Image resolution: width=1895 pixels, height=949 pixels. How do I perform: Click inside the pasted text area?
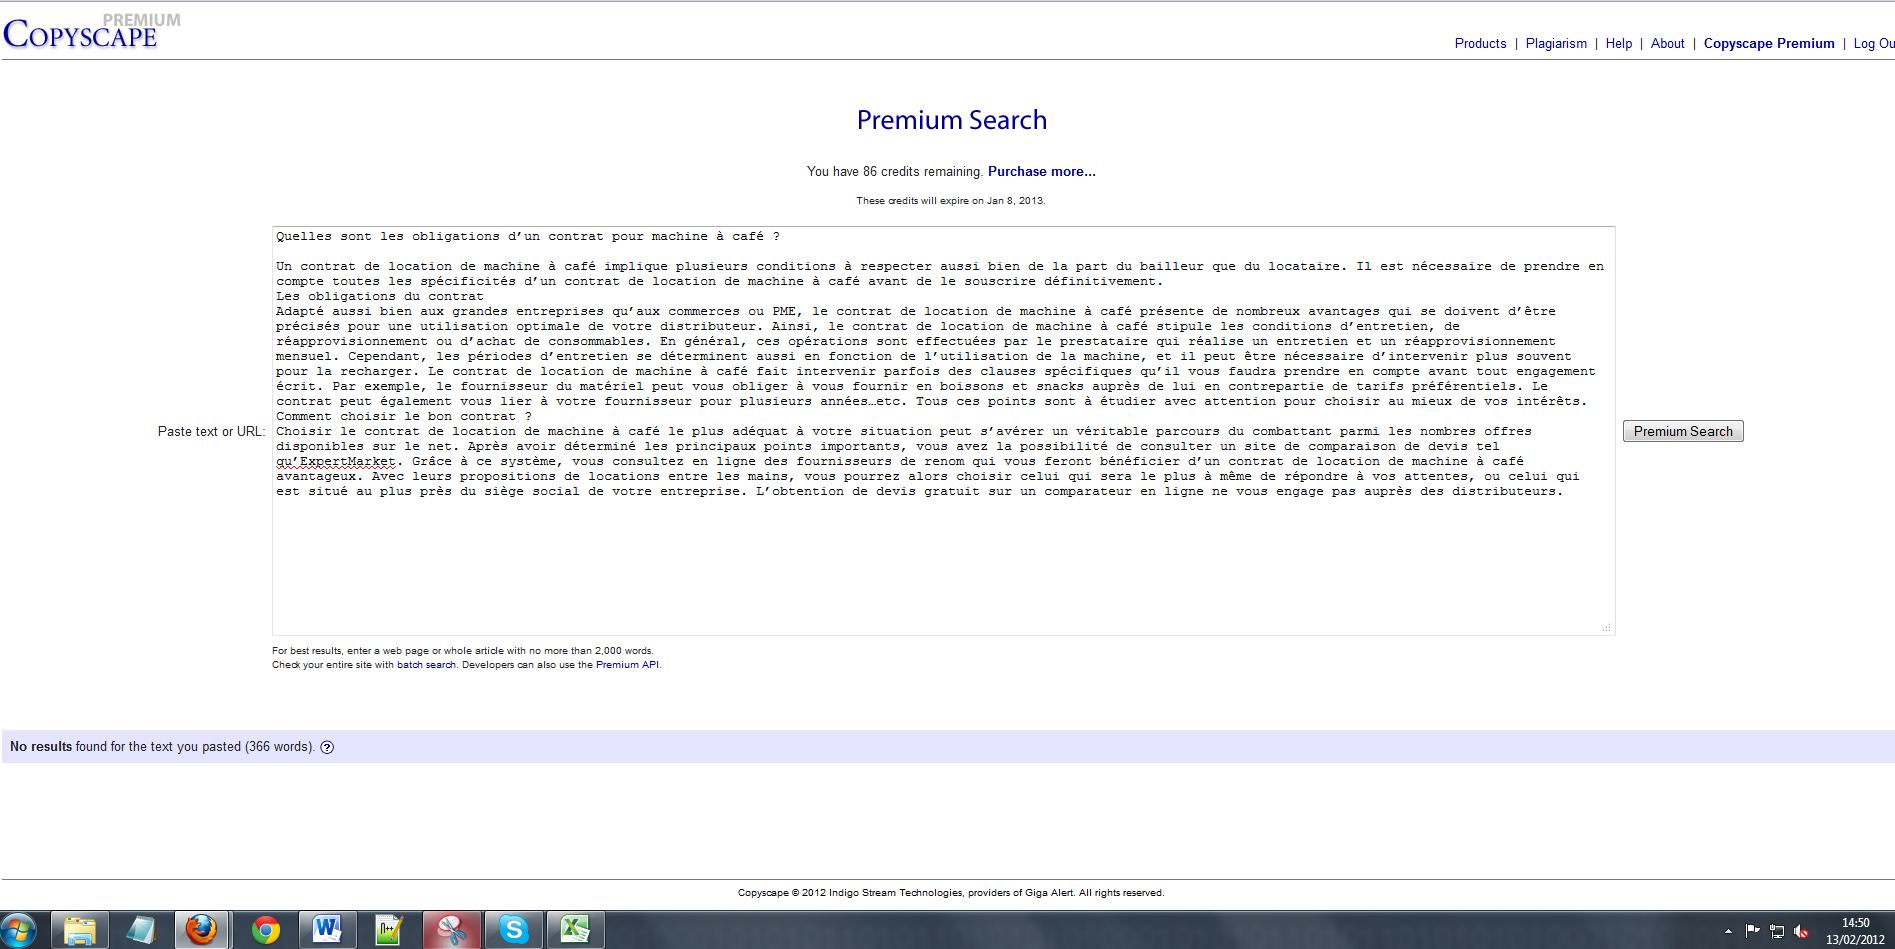[x=942, y=560]
